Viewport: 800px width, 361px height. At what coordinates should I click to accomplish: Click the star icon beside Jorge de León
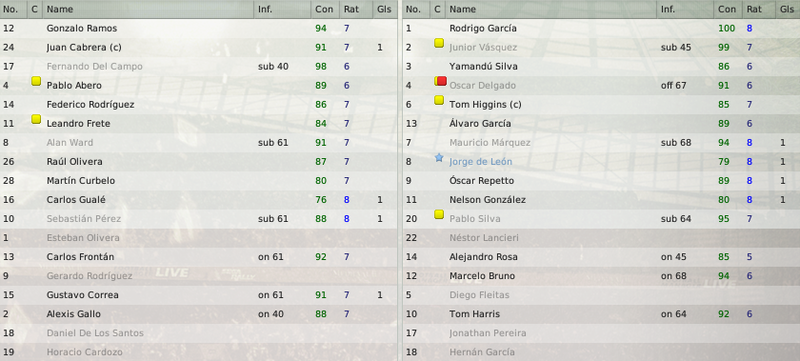[x=439, y=158]
